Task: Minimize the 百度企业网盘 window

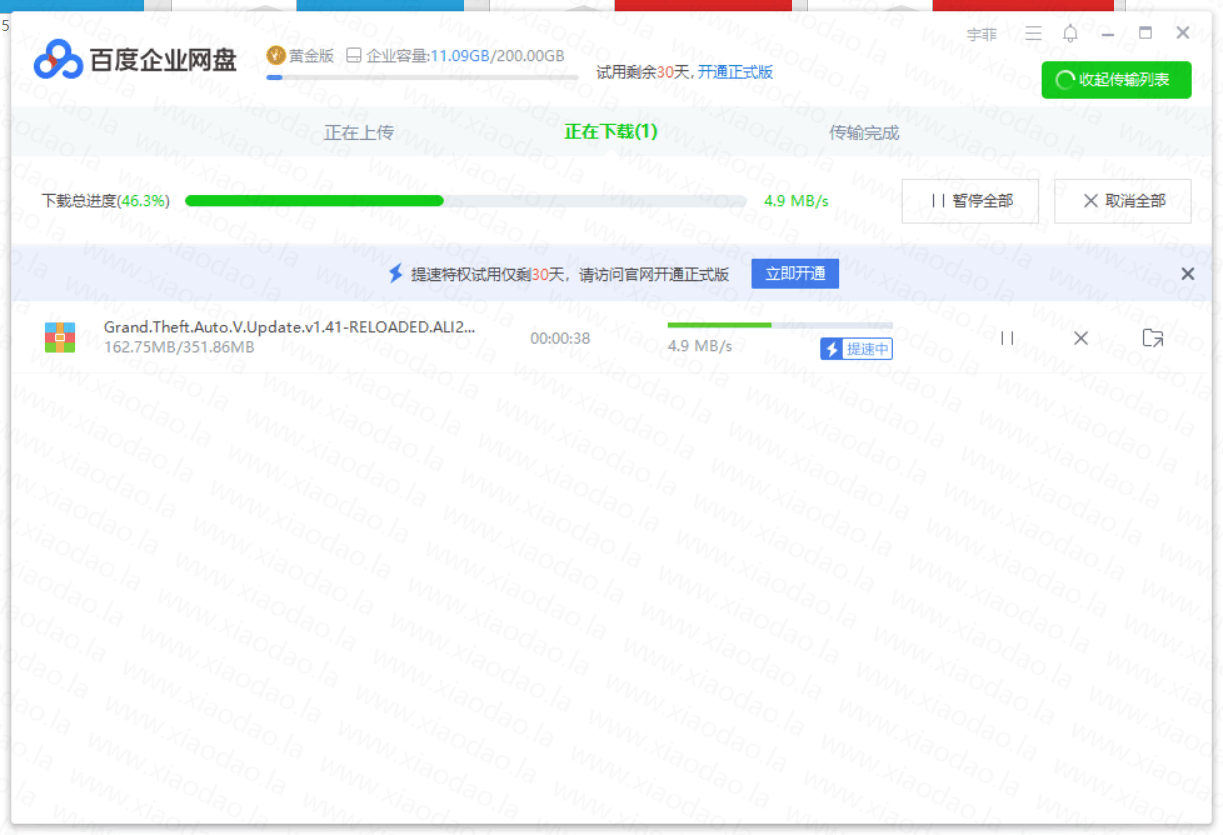Action: pos(1108,34)
